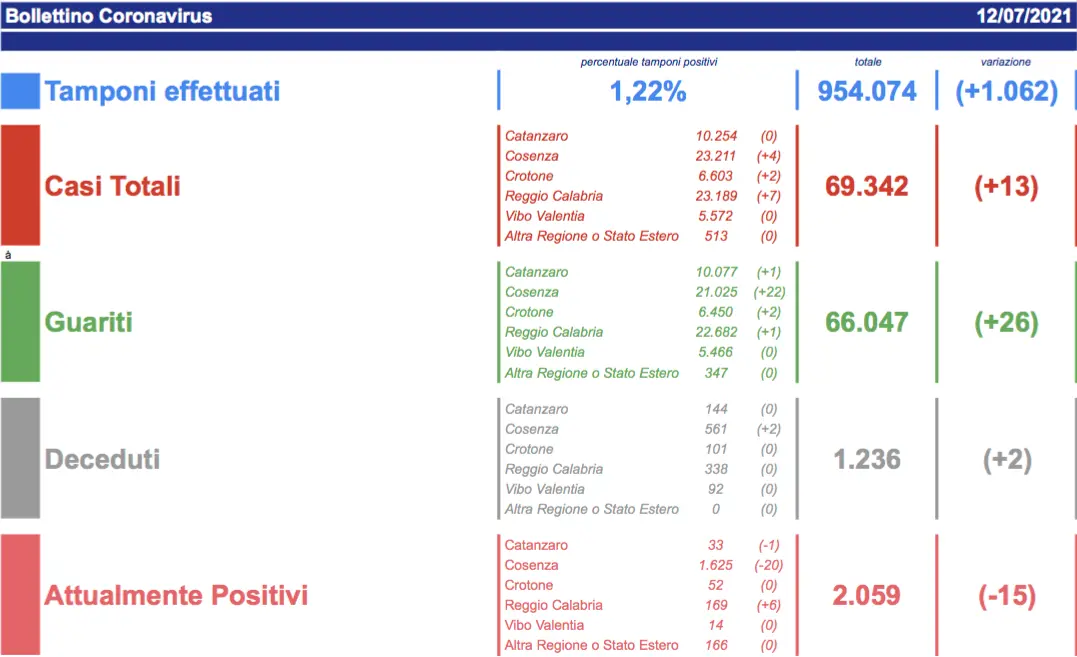The width and height of the screenshot is (1077, 657).
Task: Click the 'percentuale tamponi positivi' column label
Action: 648,62
